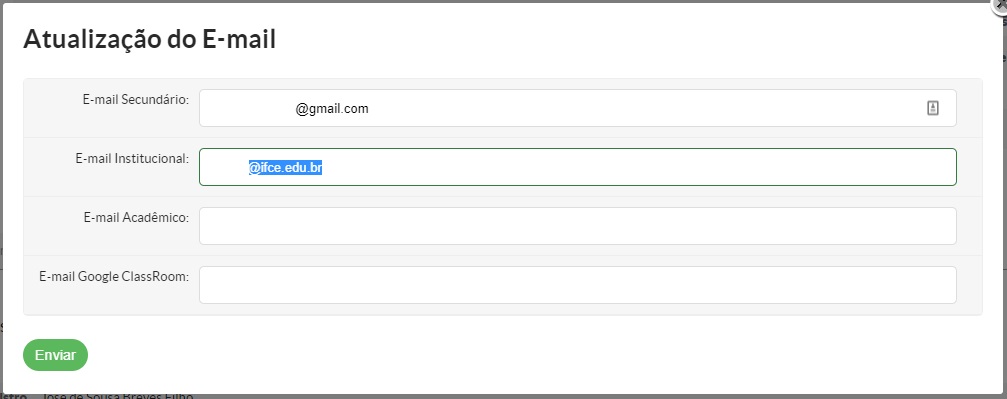Click the blank area before @gmail.com

pos(250,109)
